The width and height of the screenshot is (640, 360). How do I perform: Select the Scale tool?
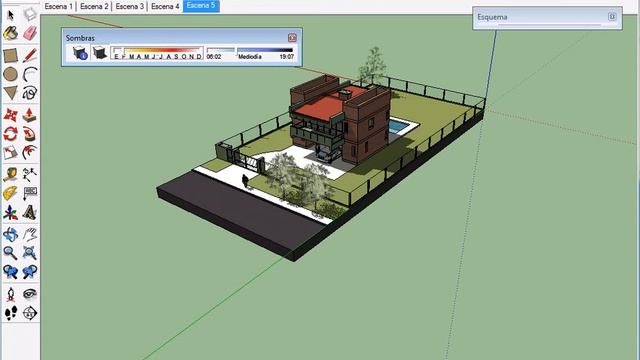click(x=11, y=153)
